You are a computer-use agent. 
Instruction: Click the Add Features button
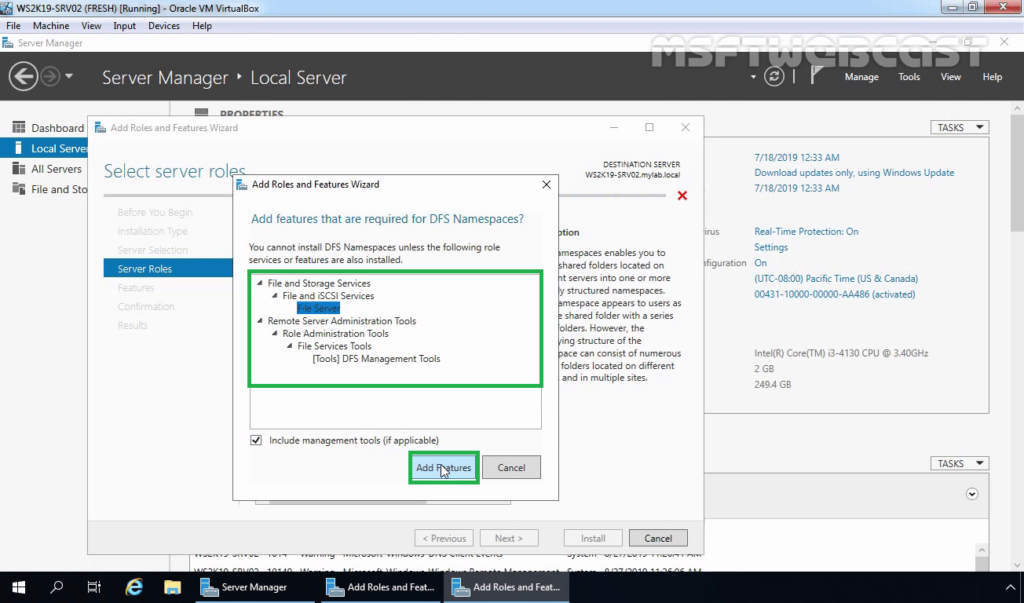point(443,468)
